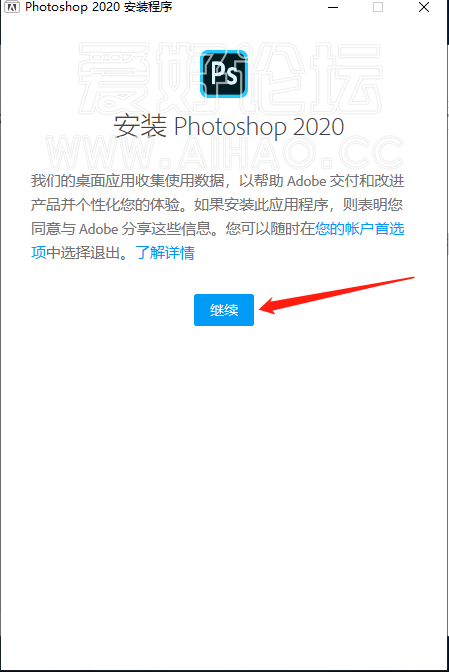Click the phrase 我们的桌面应用收集使用数据
The width and height of the screenshot is (449, 672).
pos(128,180)
